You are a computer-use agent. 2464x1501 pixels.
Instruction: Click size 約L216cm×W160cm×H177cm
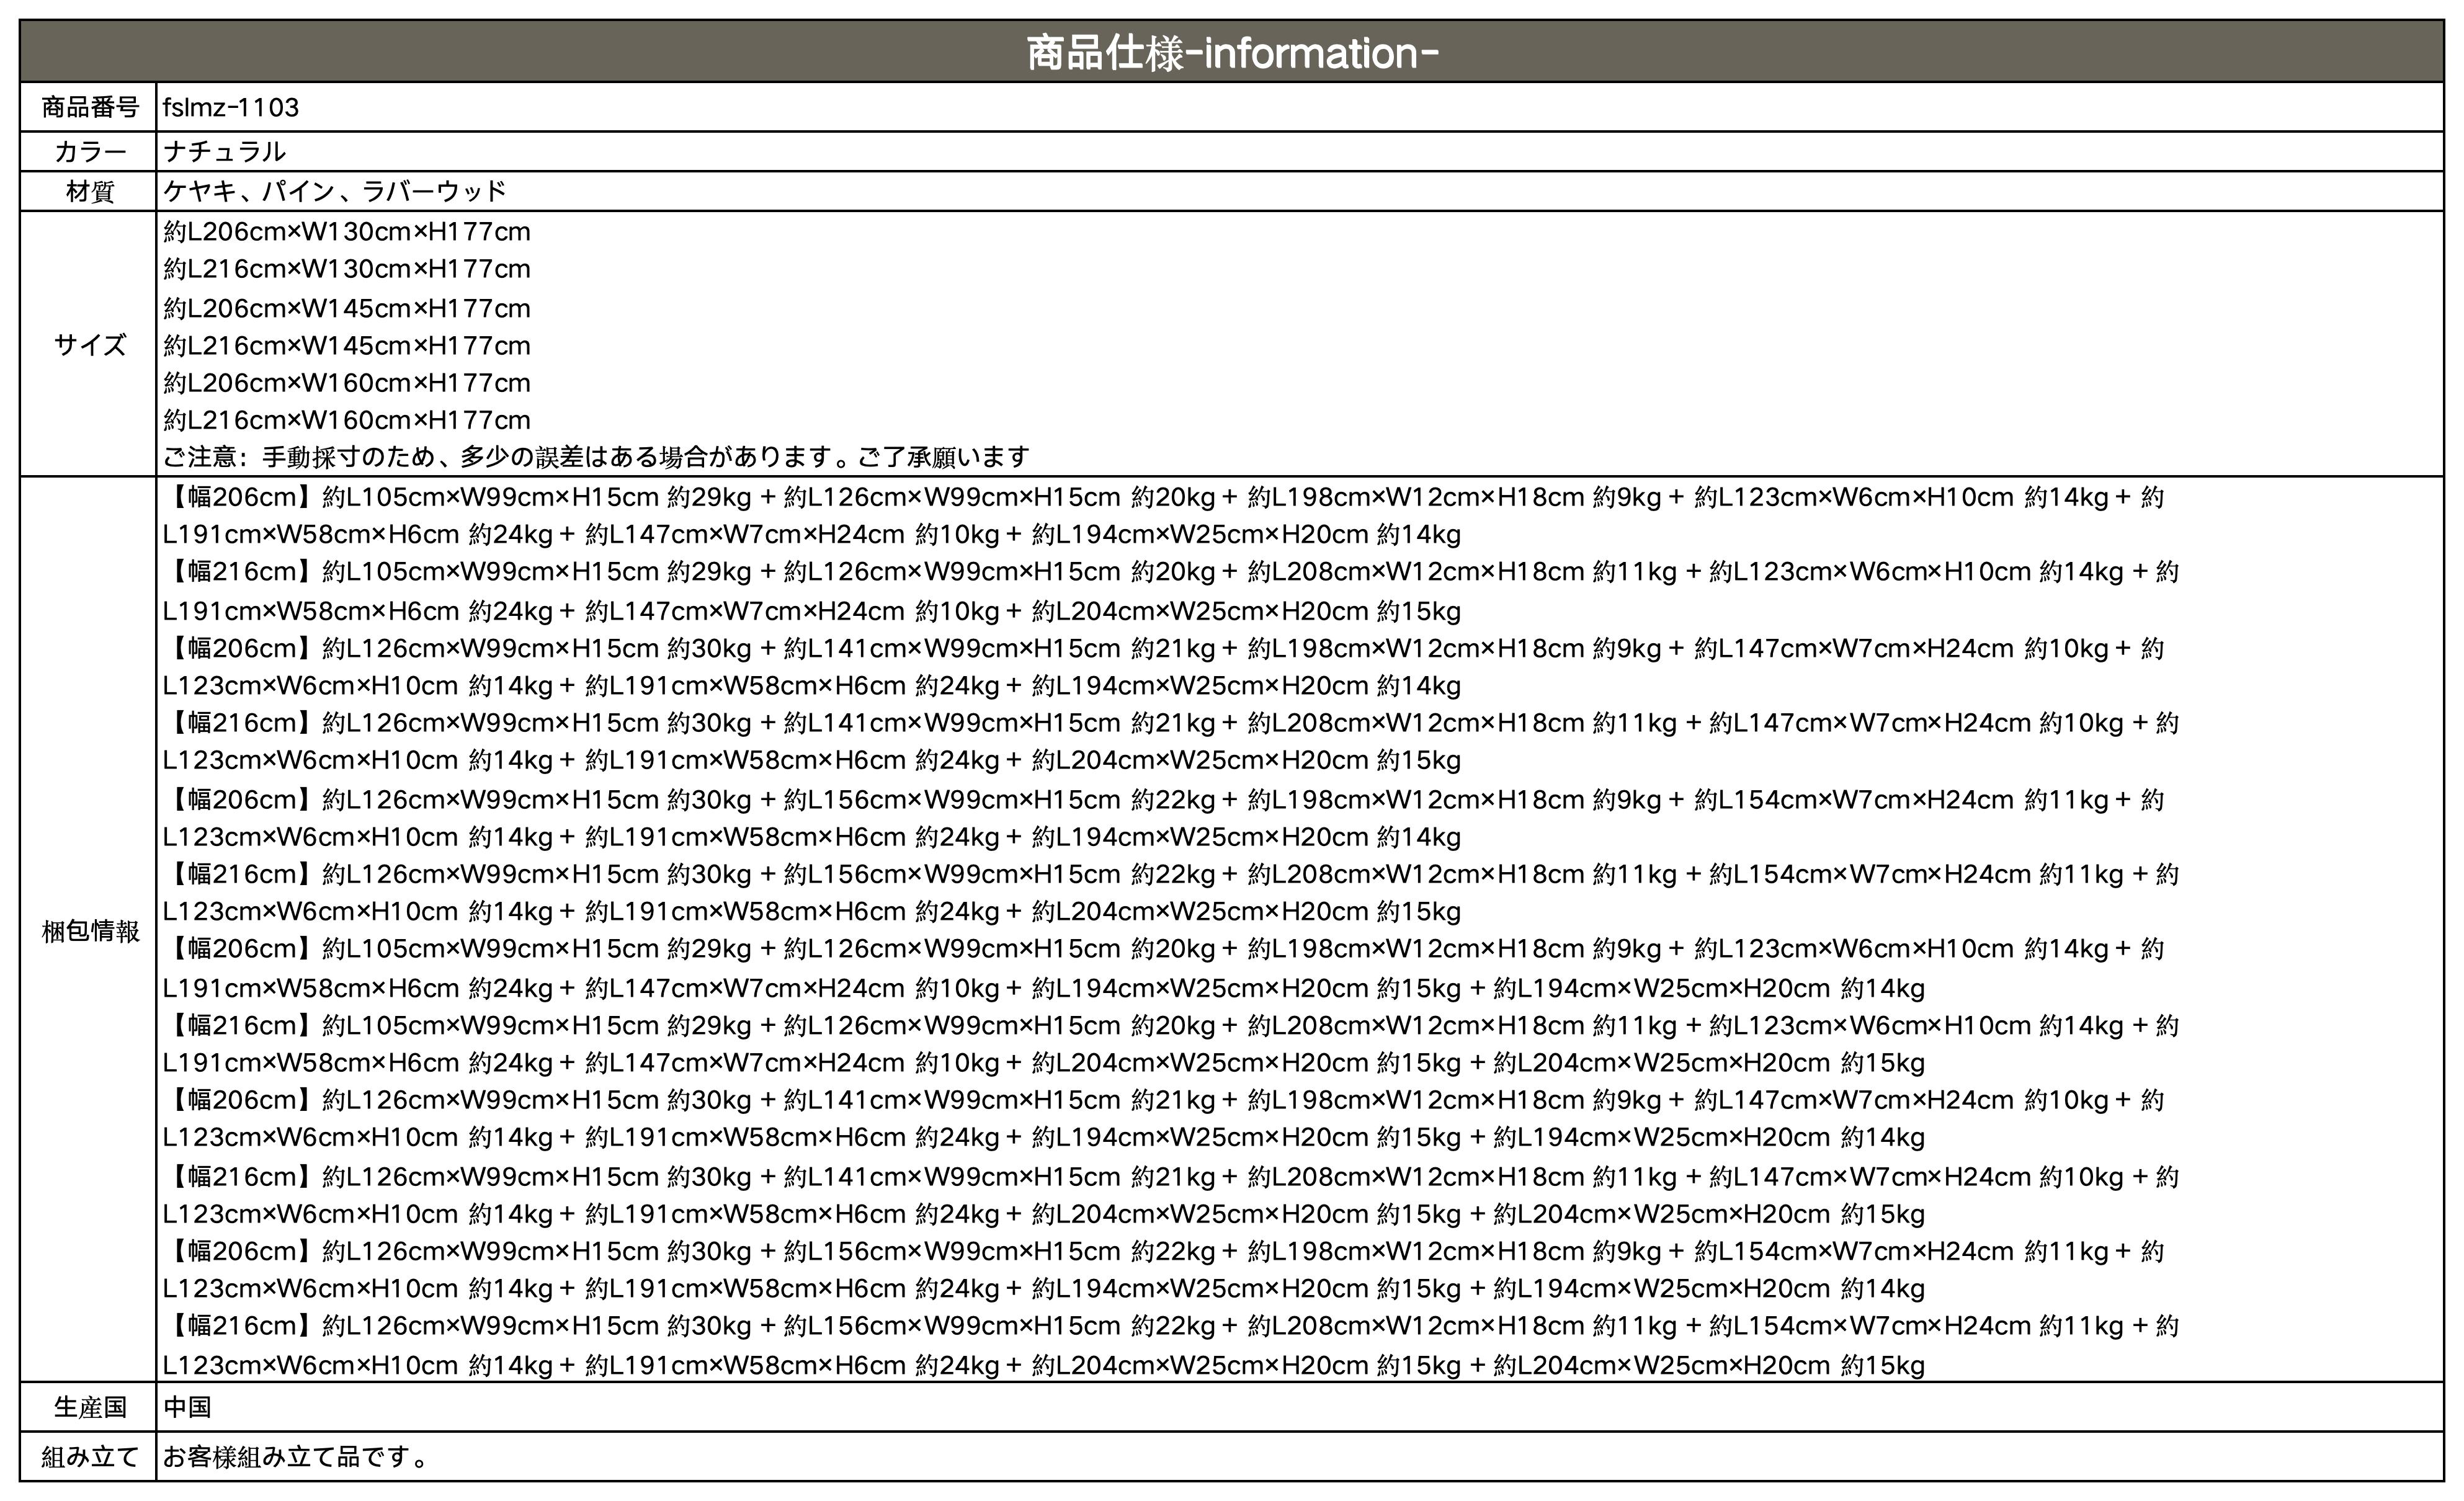pyautogui.click(x=347, y=420)
